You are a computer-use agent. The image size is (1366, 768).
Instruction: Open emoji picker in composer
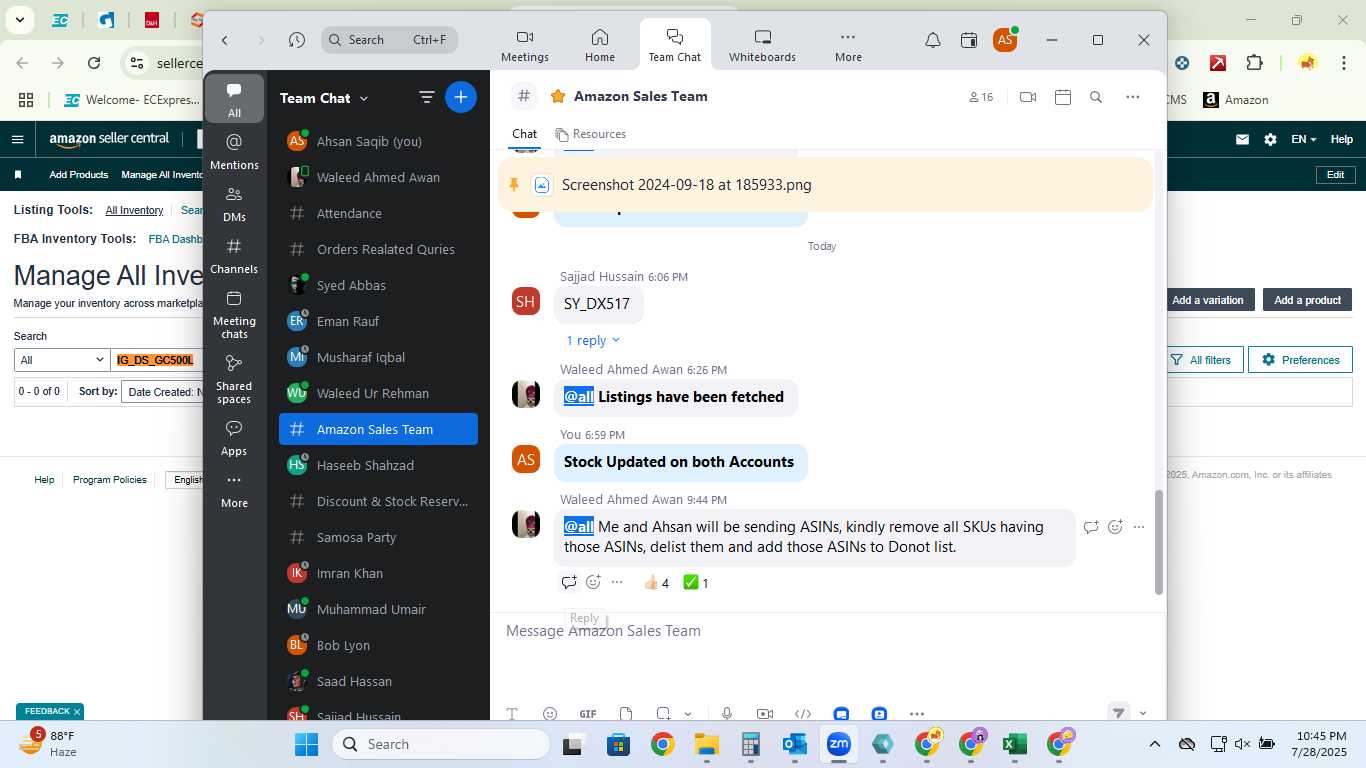[549, 714]
